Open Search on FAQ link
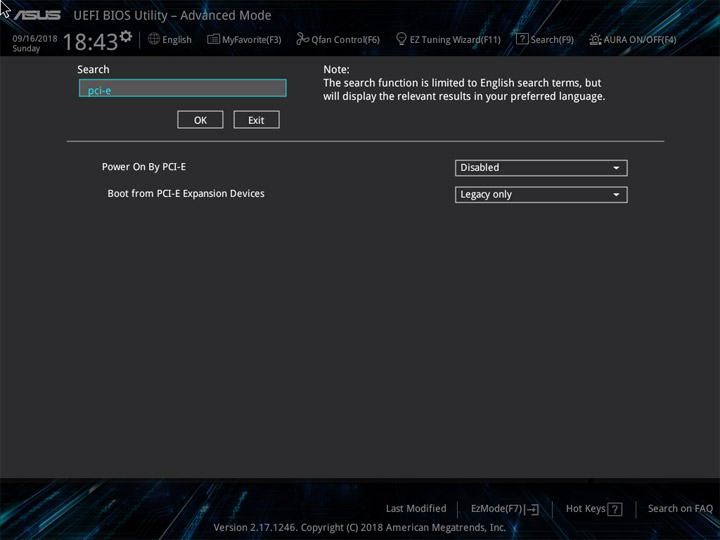This screenshot has width=720, height=540. [x=680, y=508]
